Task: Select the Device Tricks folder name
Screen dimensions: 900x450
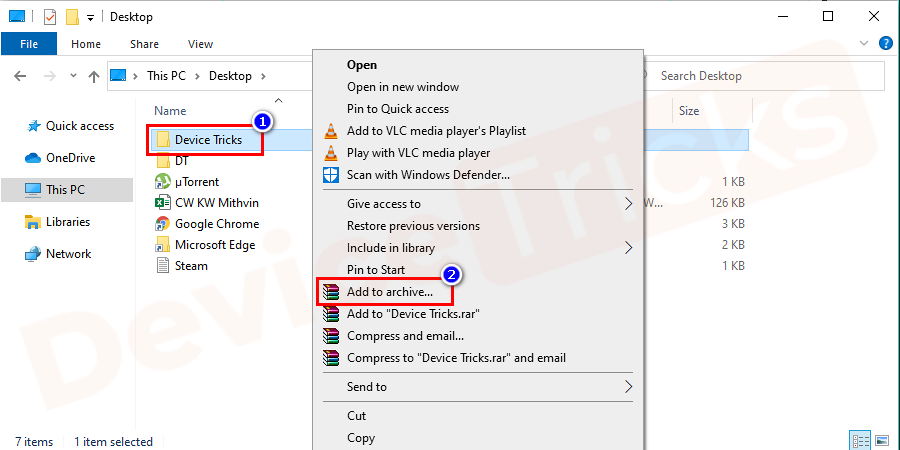Action: click(x=208, y=139)
